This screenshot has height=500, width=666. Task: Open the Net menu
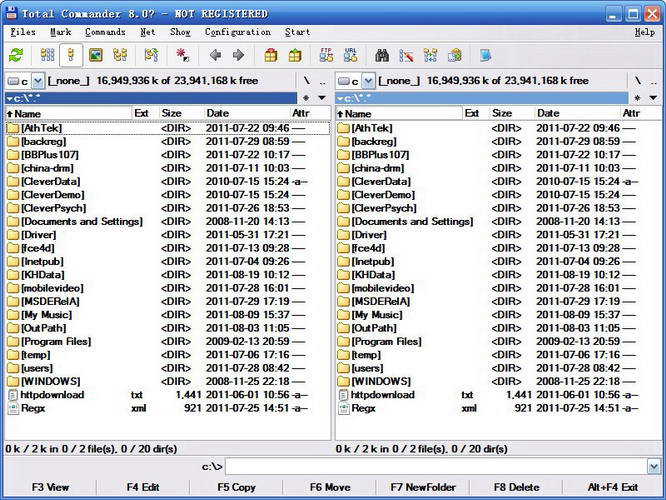[x=147, y=32]
